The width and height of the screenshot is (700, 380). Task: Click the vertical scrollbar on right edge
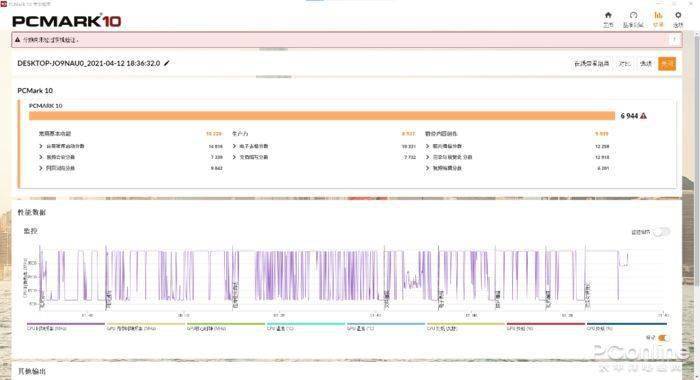coord(697,159)
